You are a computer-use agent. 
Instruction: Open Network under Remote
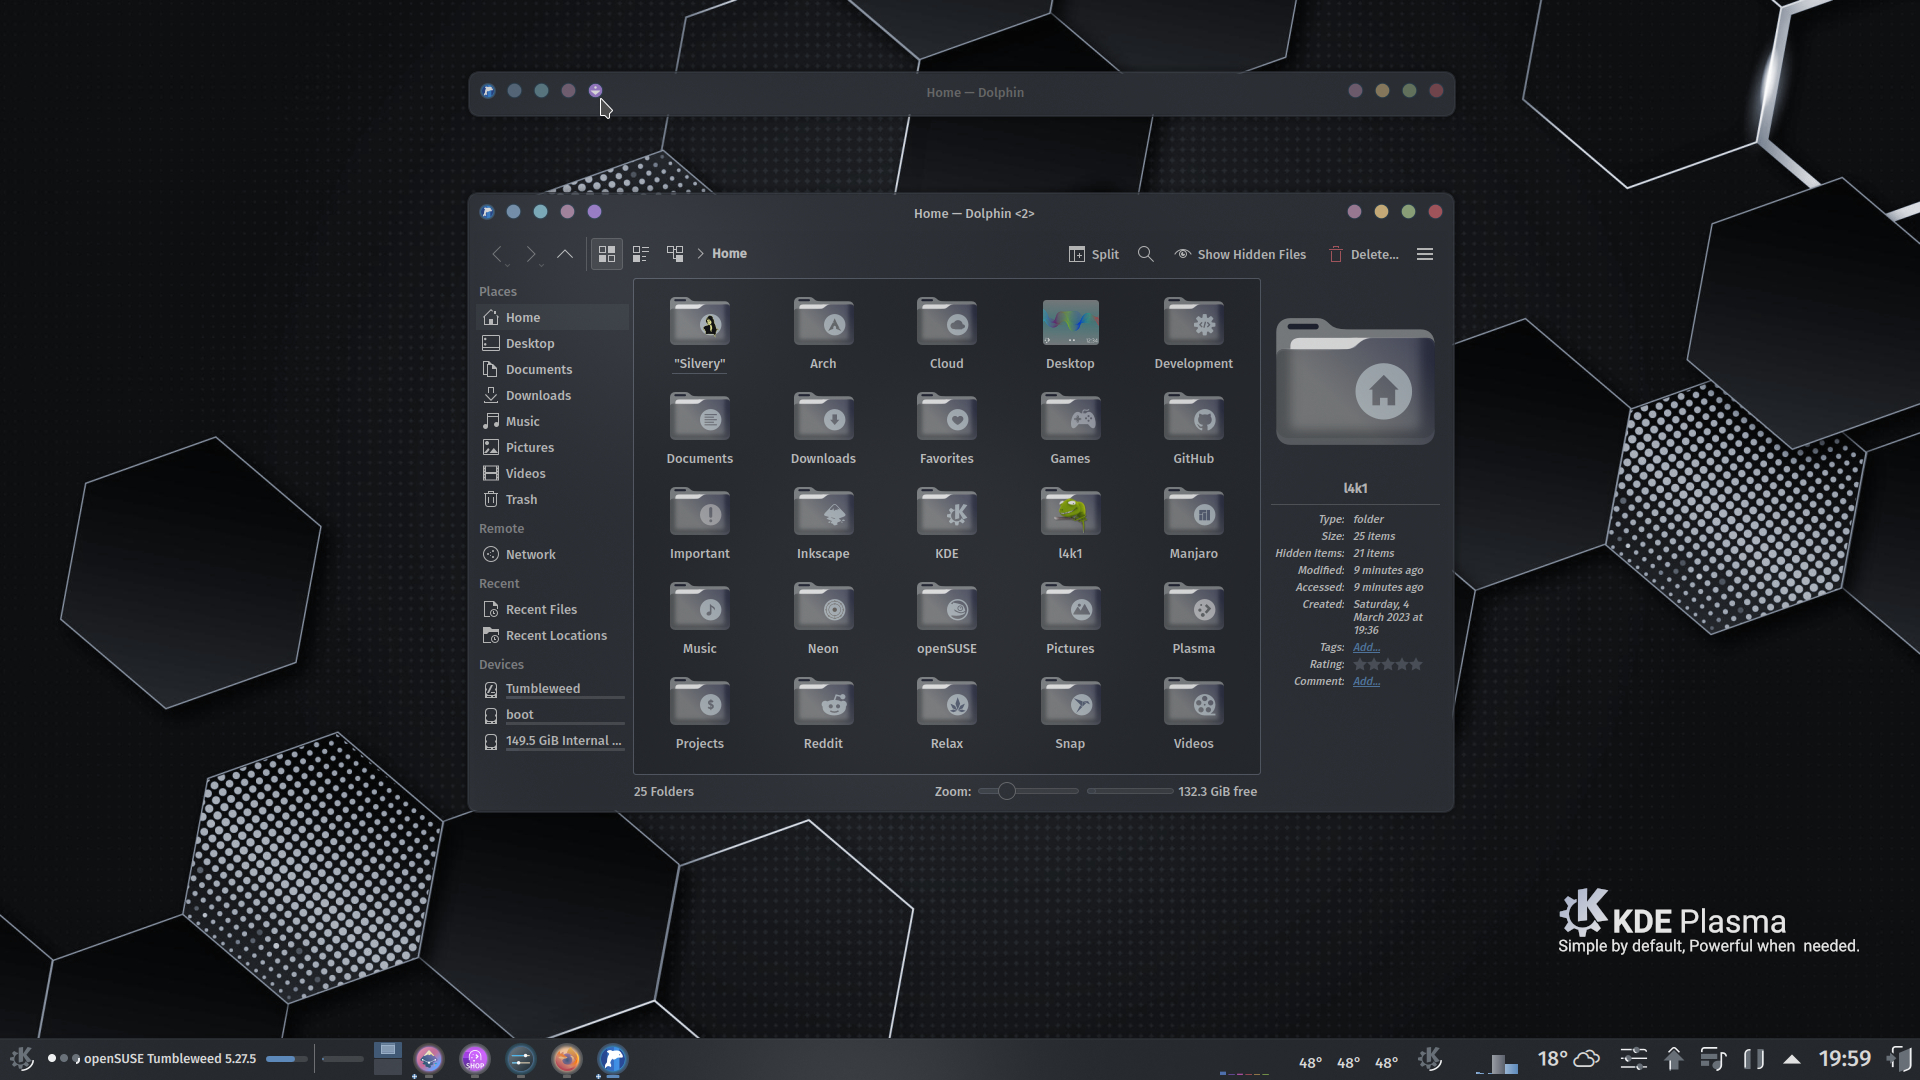(x=554, y=554)
